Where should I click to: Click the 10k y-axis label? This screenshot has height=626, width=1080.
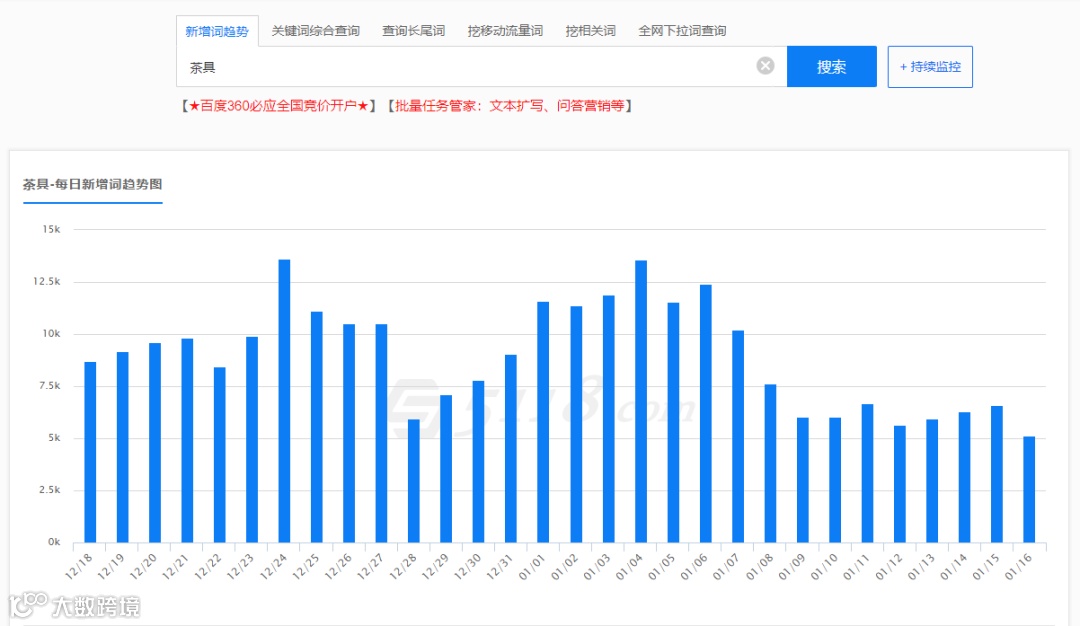(51, 333)
